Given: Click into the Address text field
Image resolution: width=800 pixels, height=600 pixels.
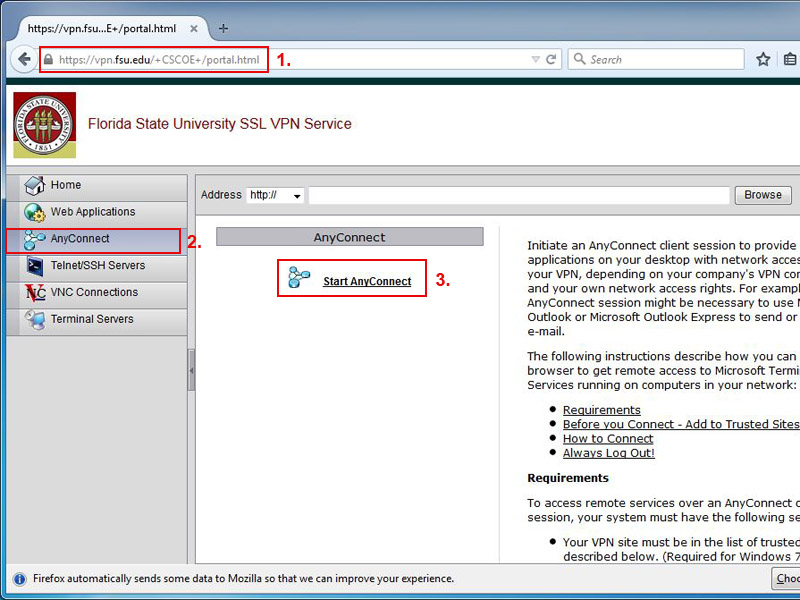Looking at the screenshot, I should (x=518, y=196).
